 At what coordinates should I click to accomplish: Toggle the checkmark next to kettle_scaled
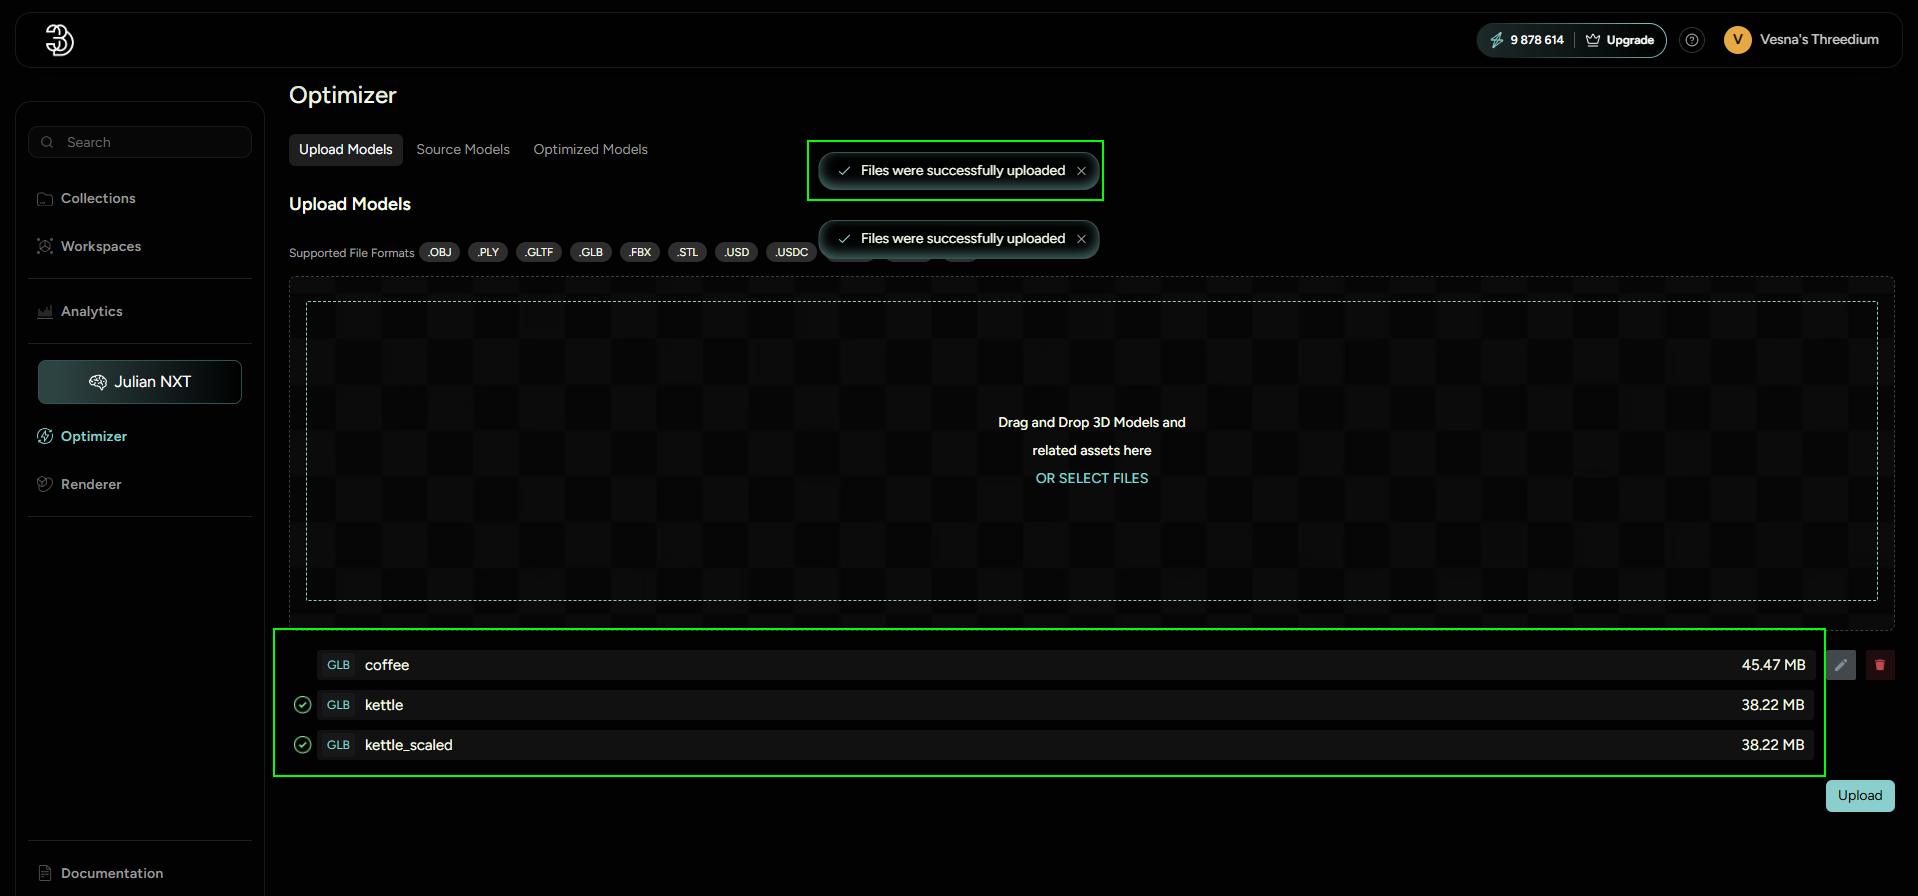click(x=303, y=745)
